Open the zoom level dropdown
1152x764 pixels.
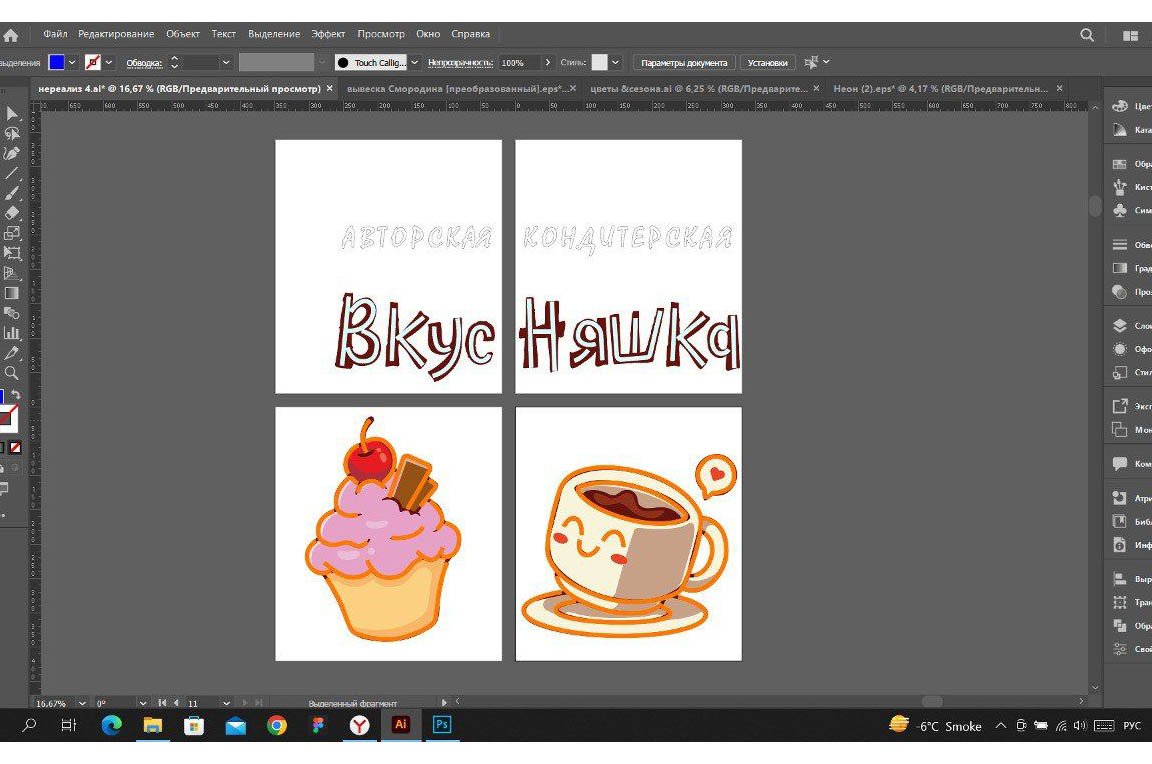tap(82, 703)
